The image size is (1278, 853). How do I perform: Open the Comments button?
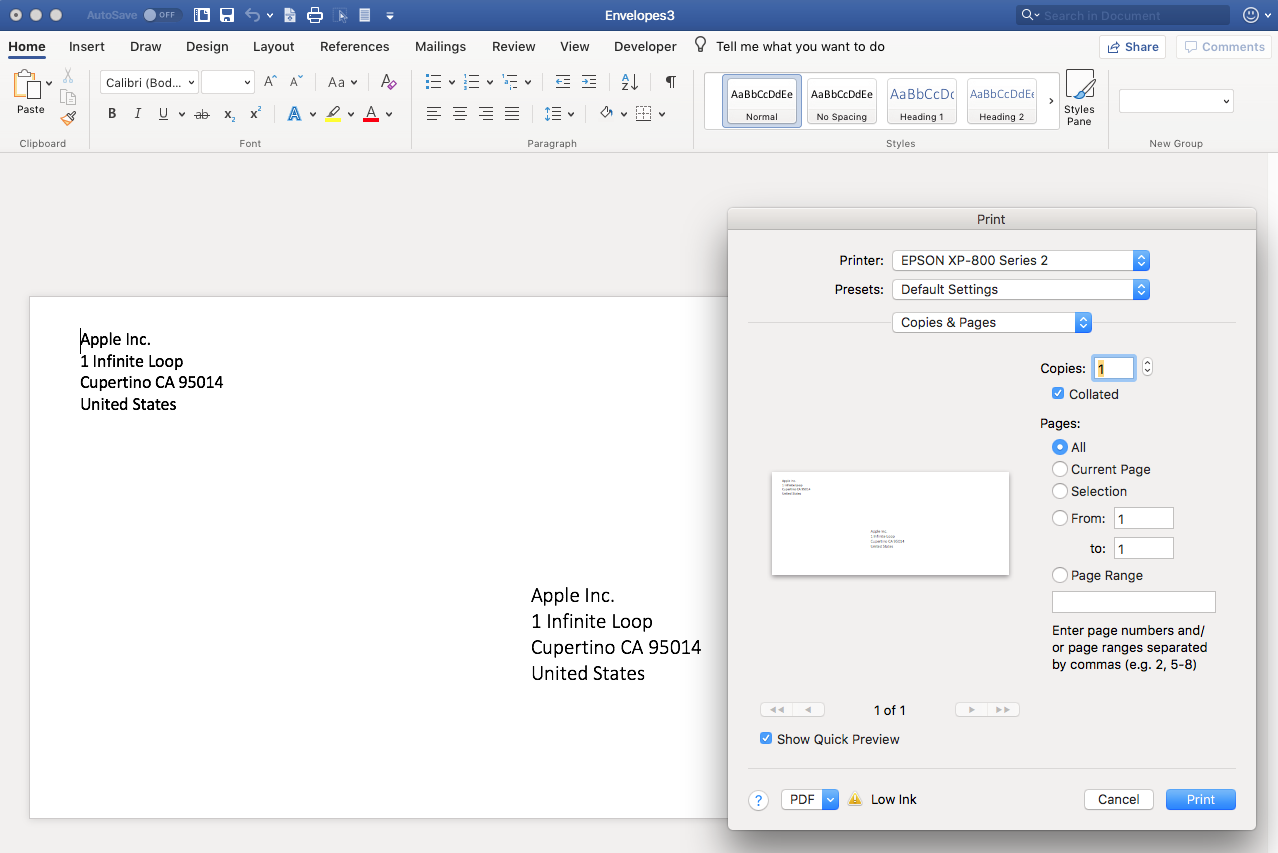coord(1224,47)
